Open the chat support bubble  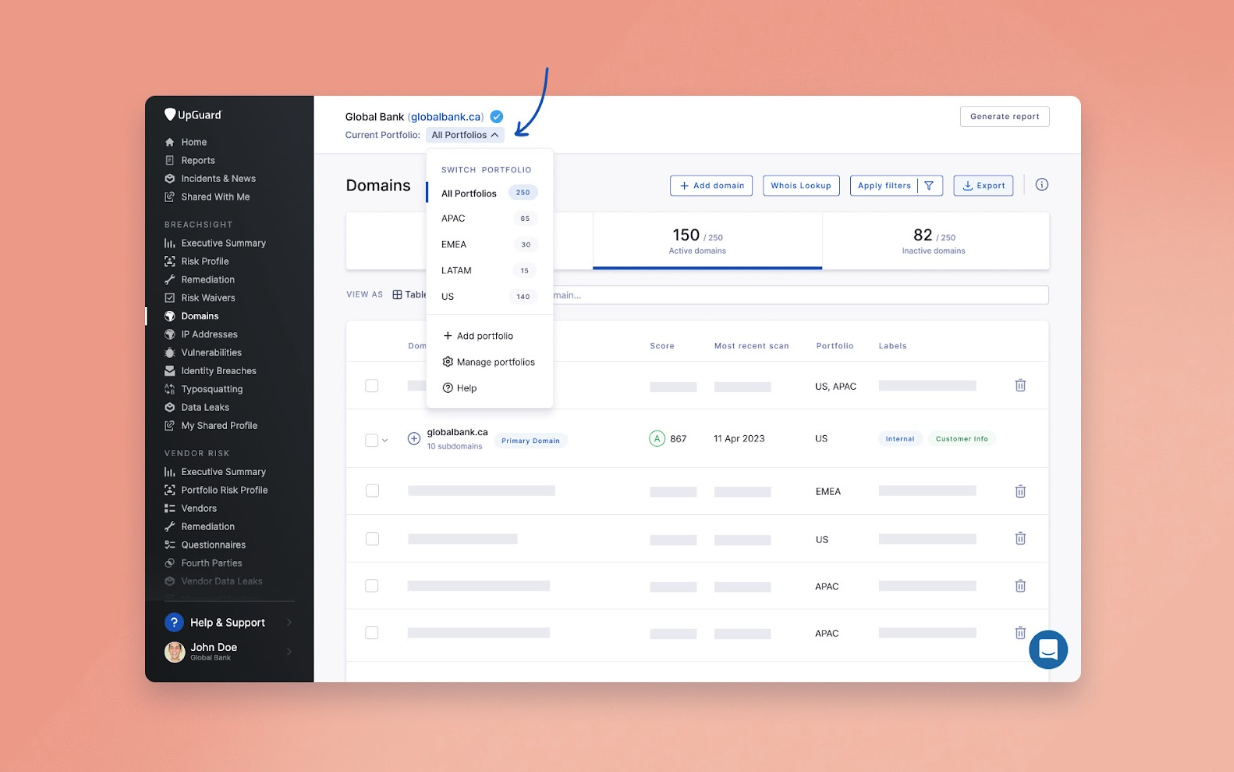[1048, 650]
